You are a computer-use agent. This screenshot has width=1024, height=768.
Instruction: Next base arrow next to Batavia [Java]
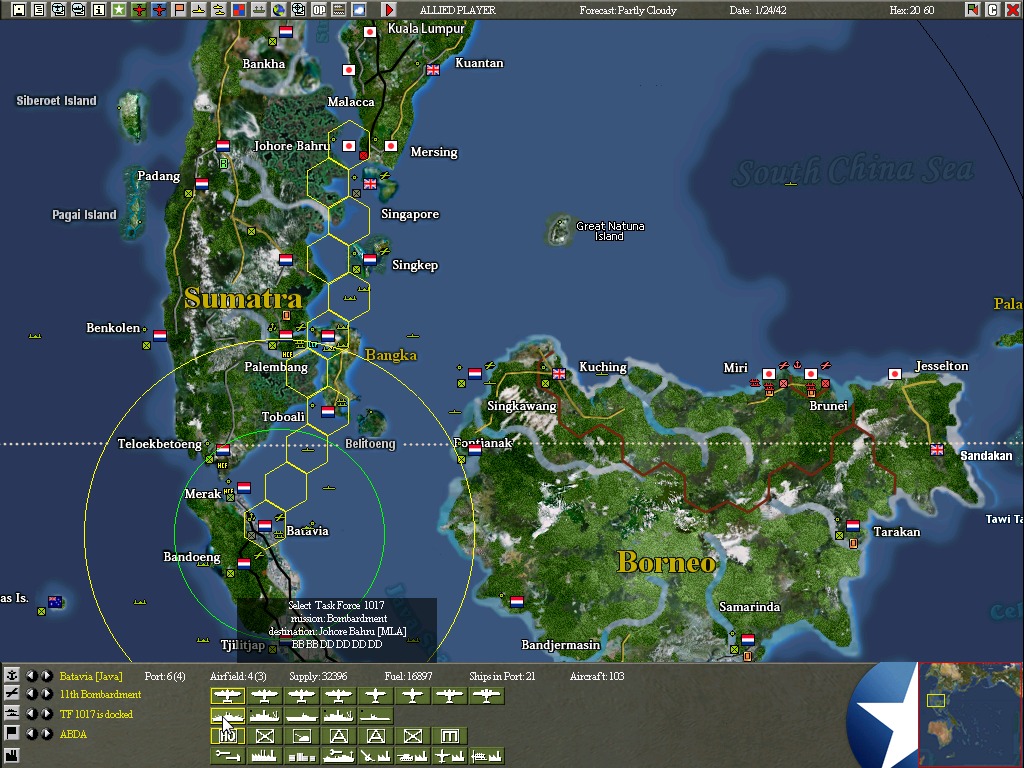[x=47, y=676]
